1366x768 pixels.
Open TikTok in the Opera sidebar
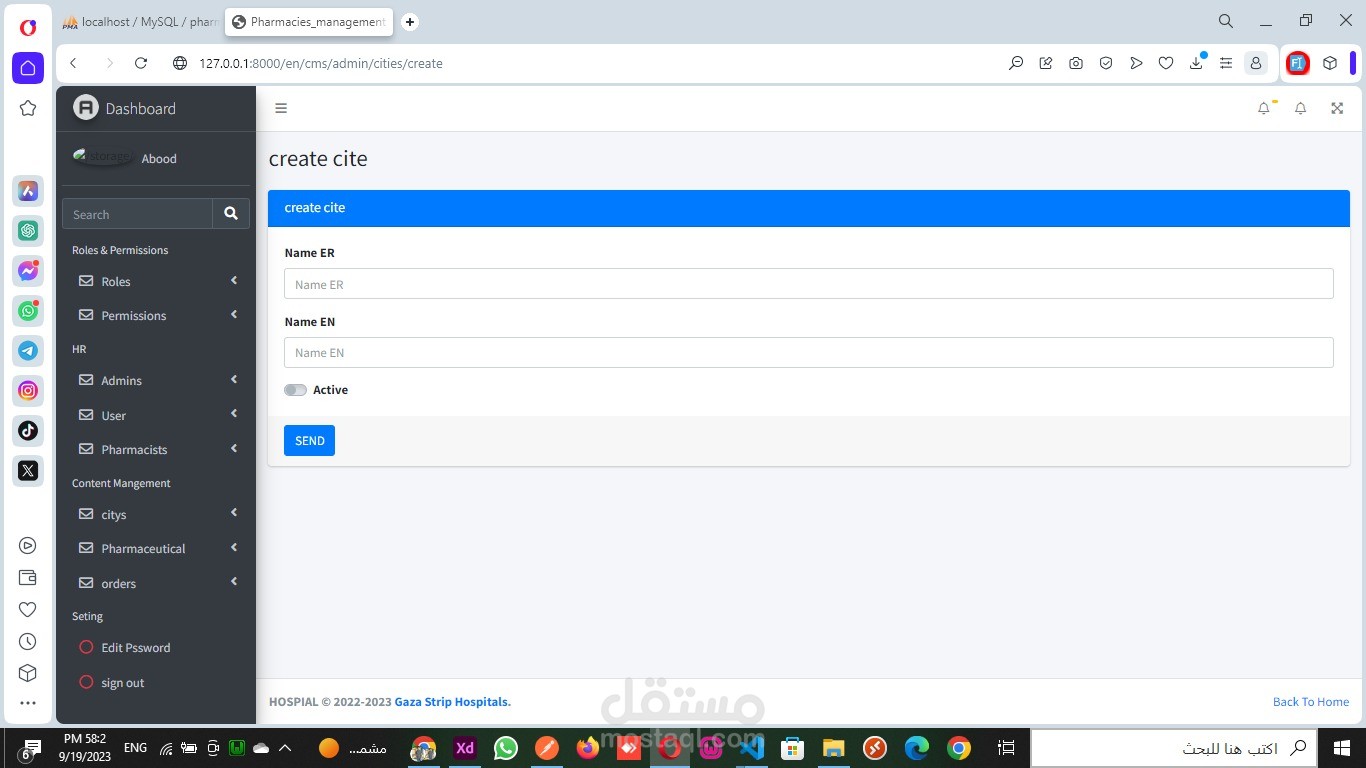(28, 431)
